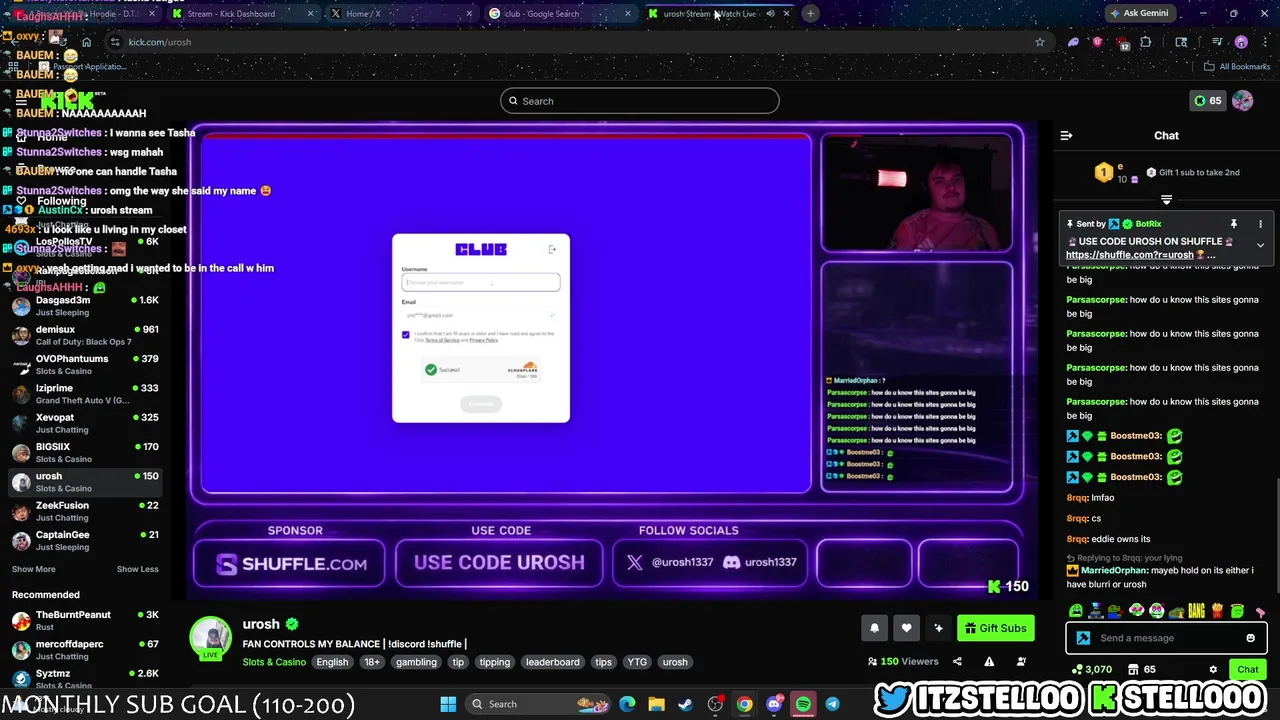Open File Explorer from the taskbar

pos(656,704)
